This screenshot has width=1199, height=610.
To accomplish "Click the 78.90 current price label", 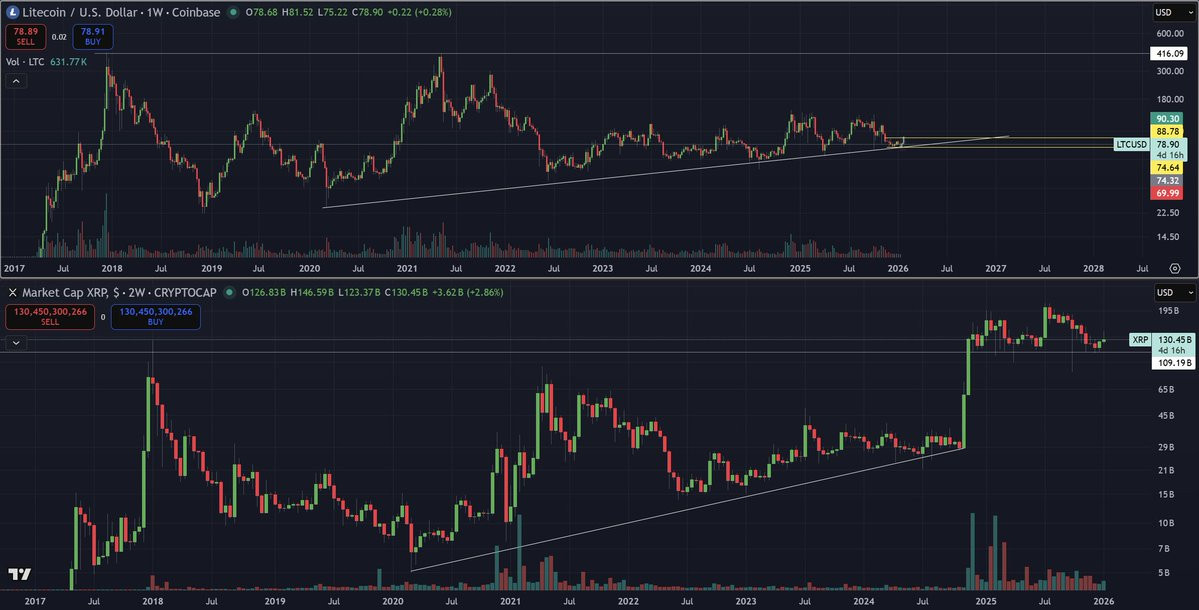I will [x=1168, y=144].
